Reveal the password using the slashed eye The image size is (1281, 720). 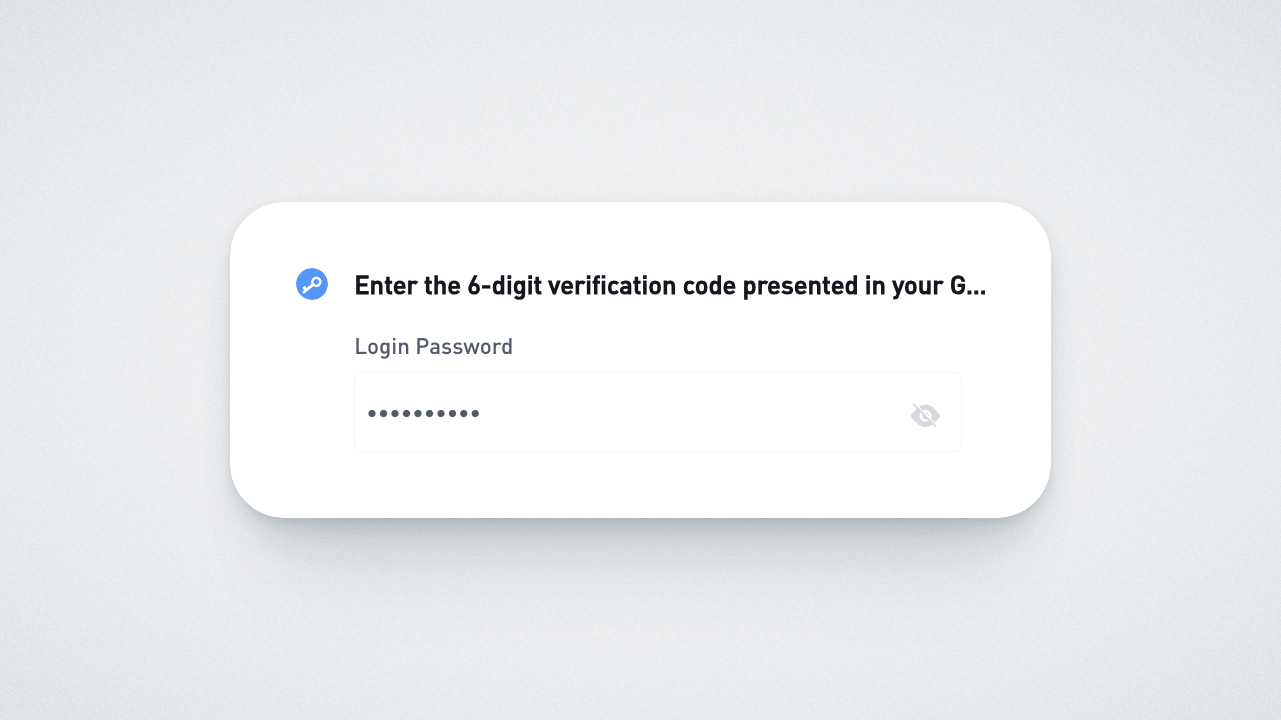click(925, 415)
